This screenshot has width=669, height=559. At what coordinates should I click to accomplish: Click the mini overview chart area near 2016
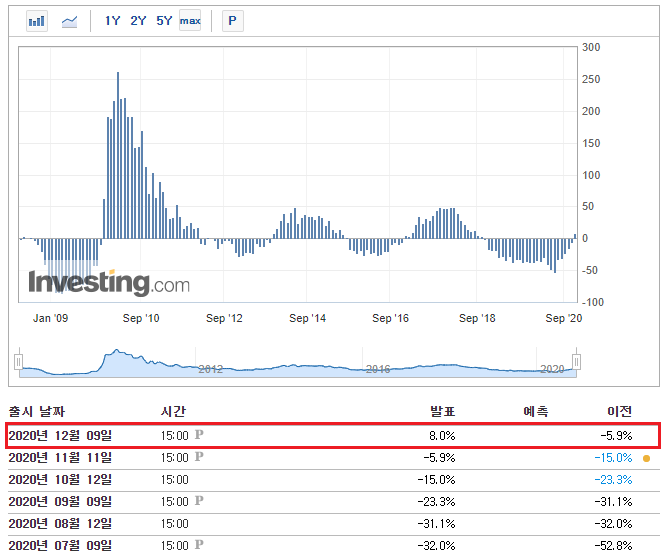pos(378,369)
